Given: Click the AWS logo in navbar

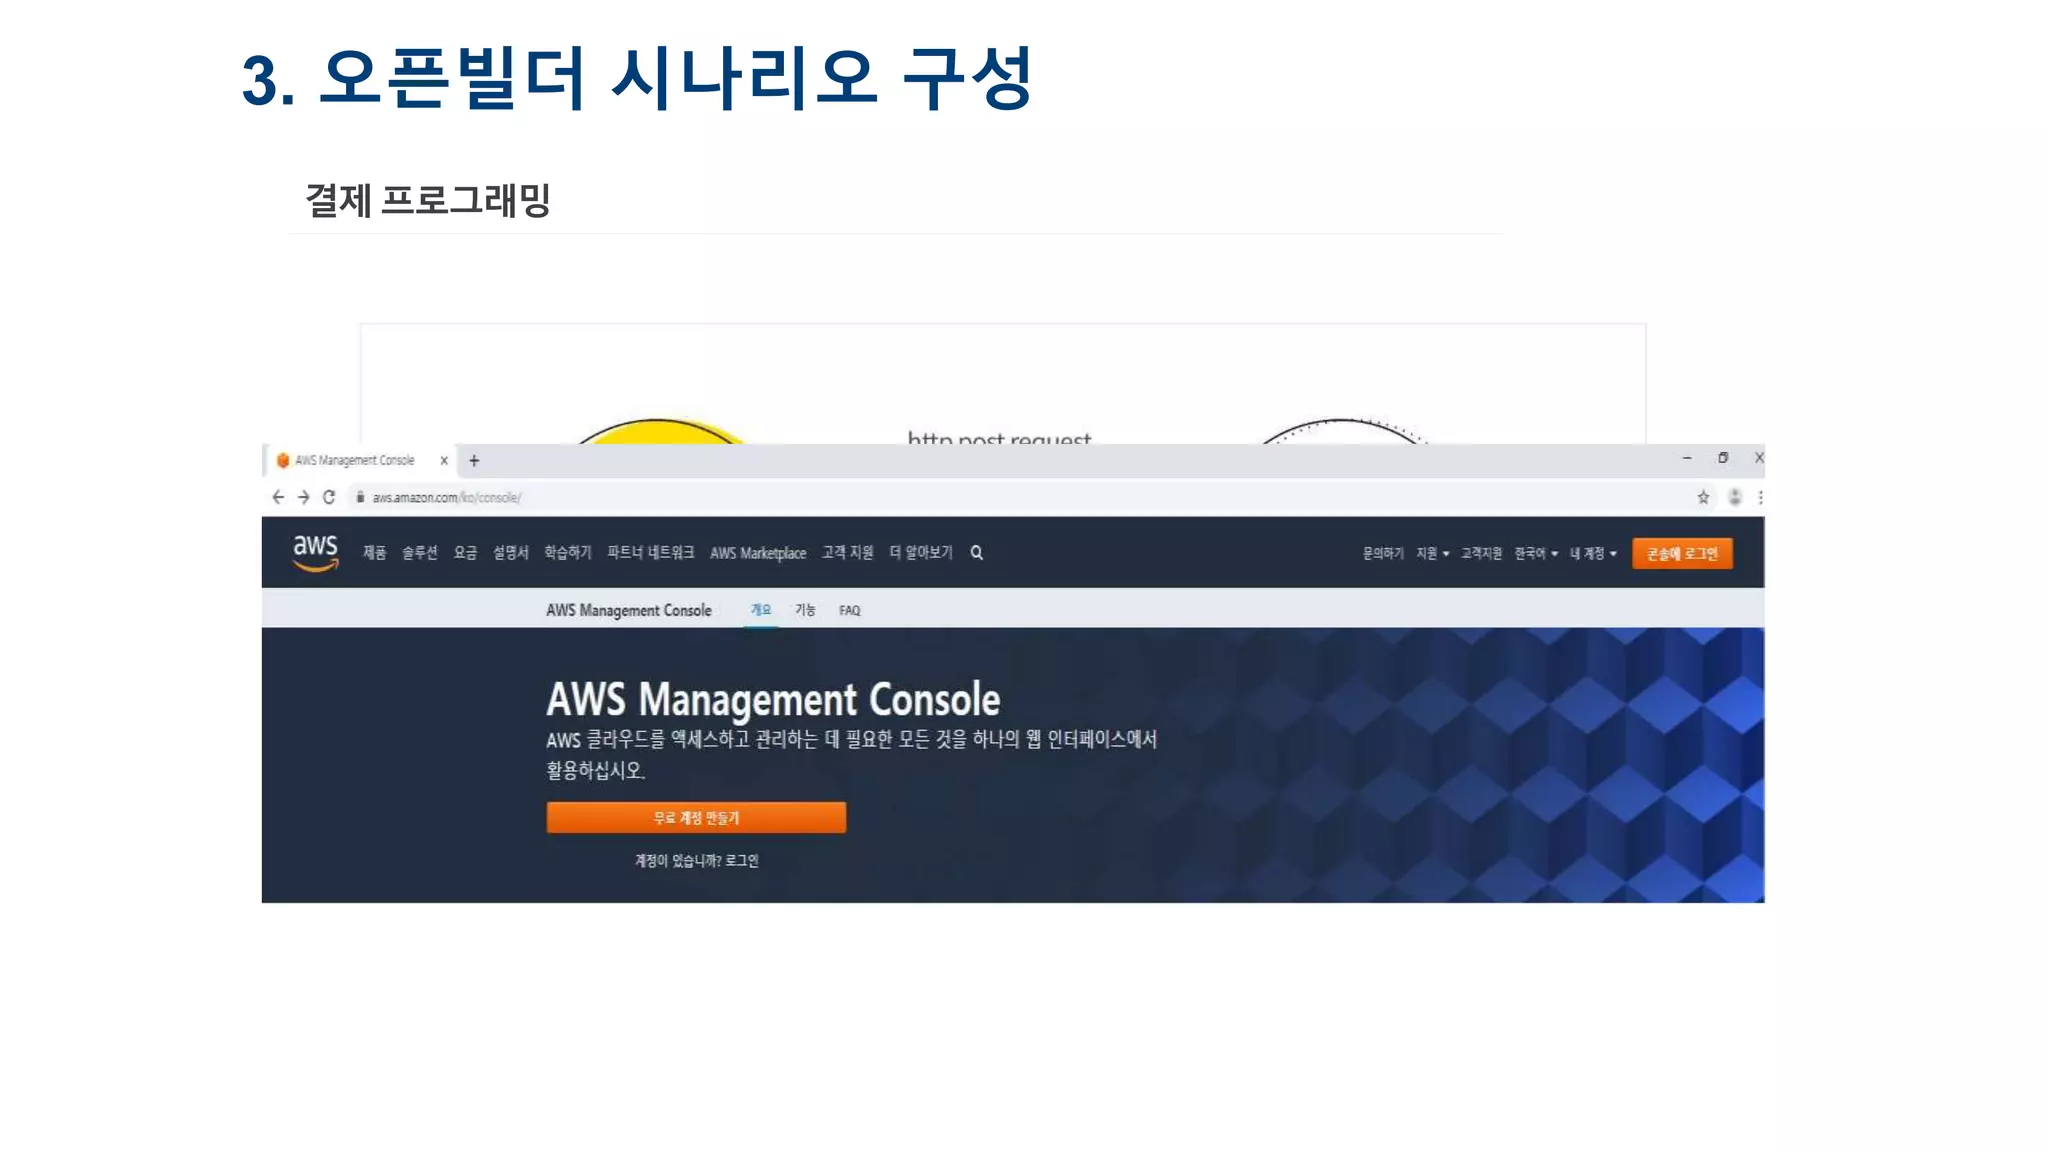Looking at the screenshot, I should pos(315,552).
